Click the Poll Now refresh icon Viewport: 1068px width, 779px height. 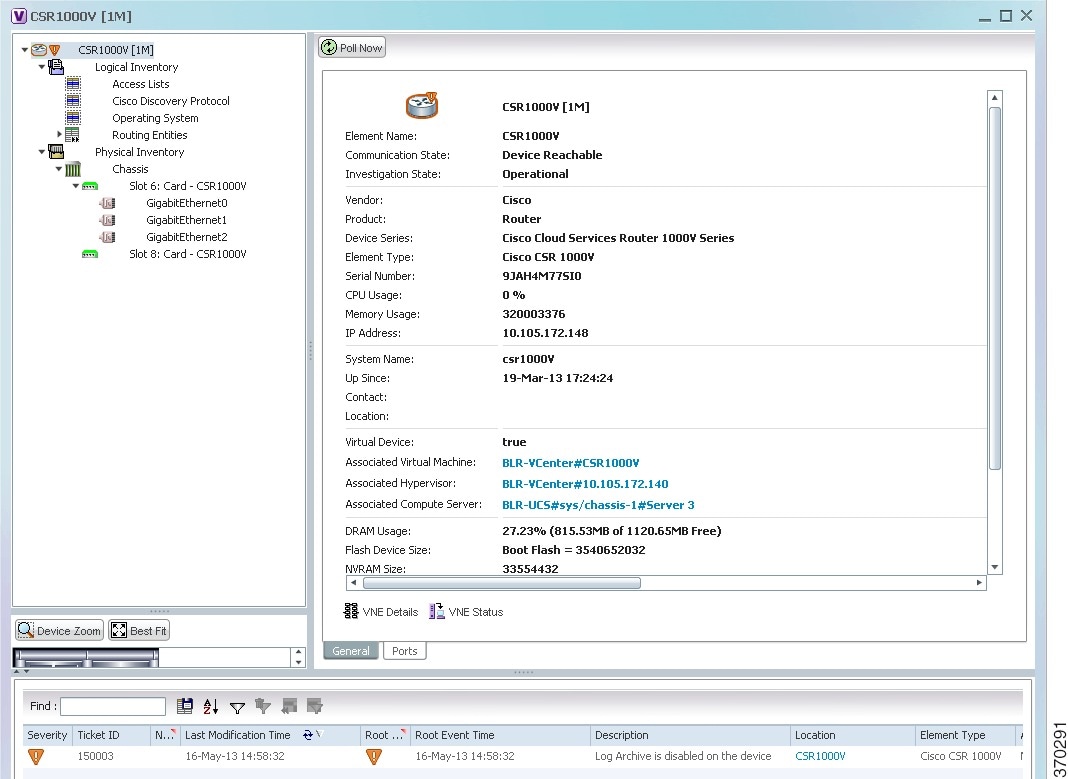click(329, 48)
